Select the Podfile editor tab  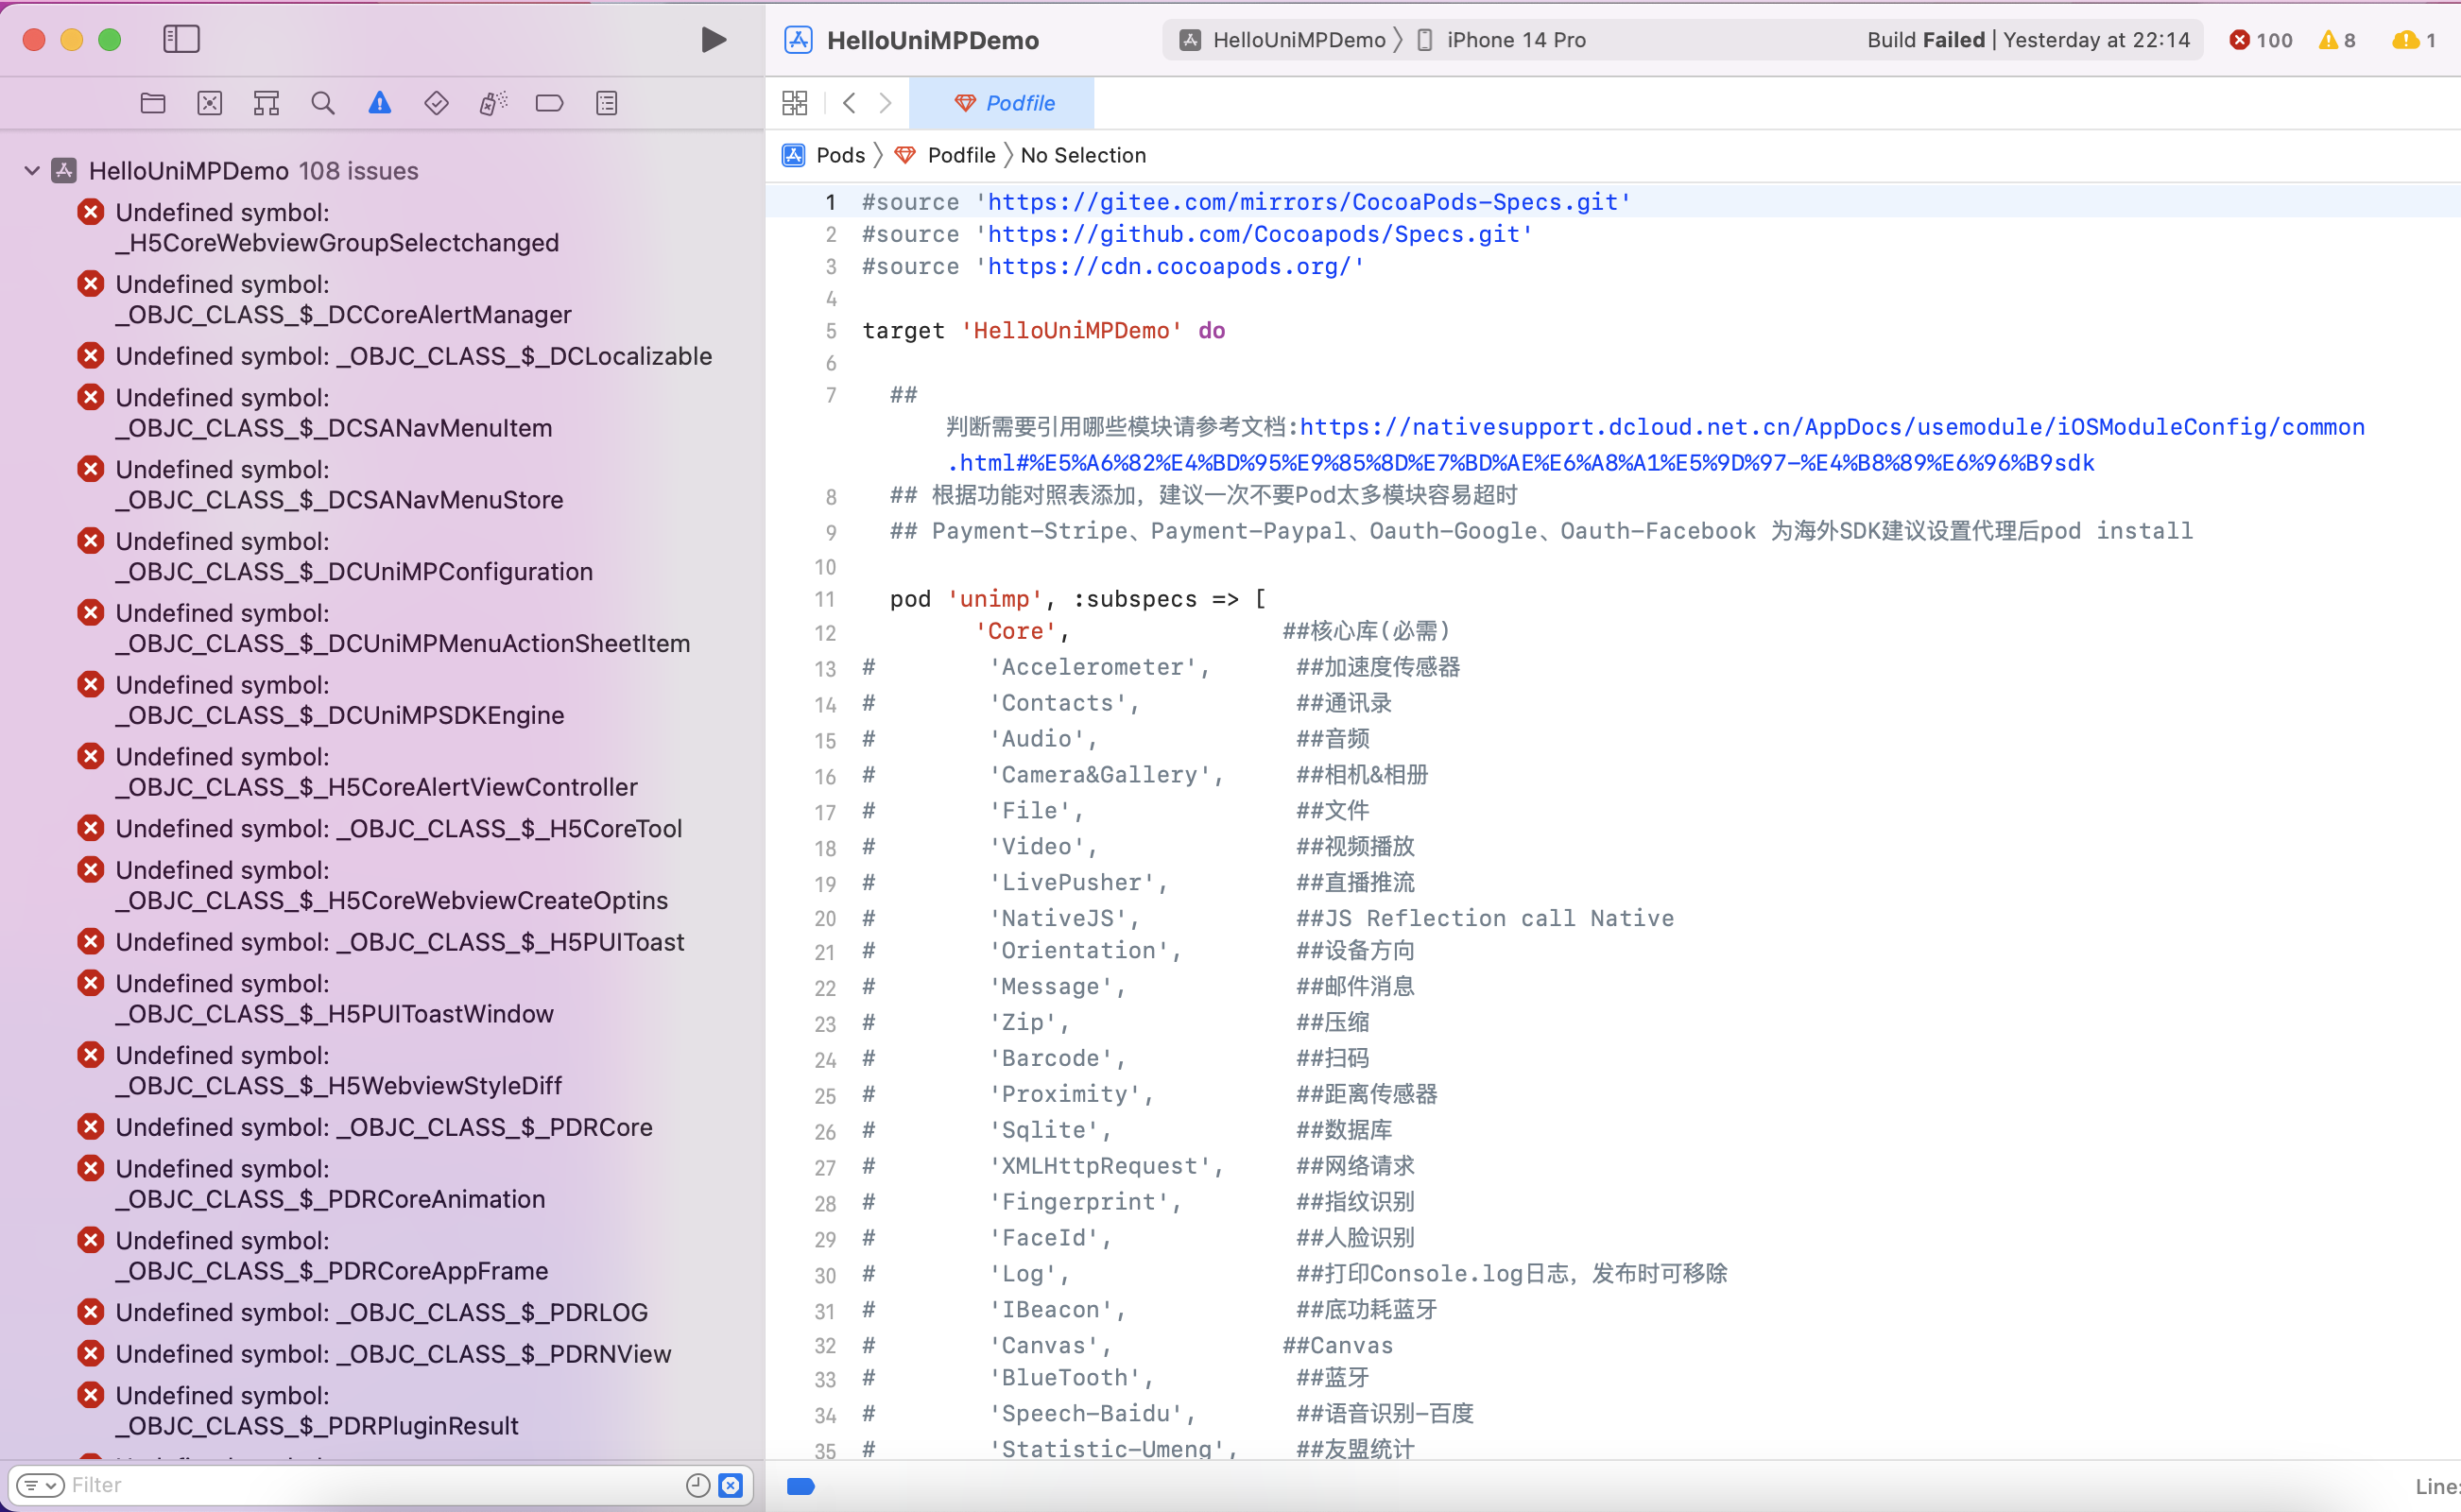pyautogui.click(x=1003, y=103)
